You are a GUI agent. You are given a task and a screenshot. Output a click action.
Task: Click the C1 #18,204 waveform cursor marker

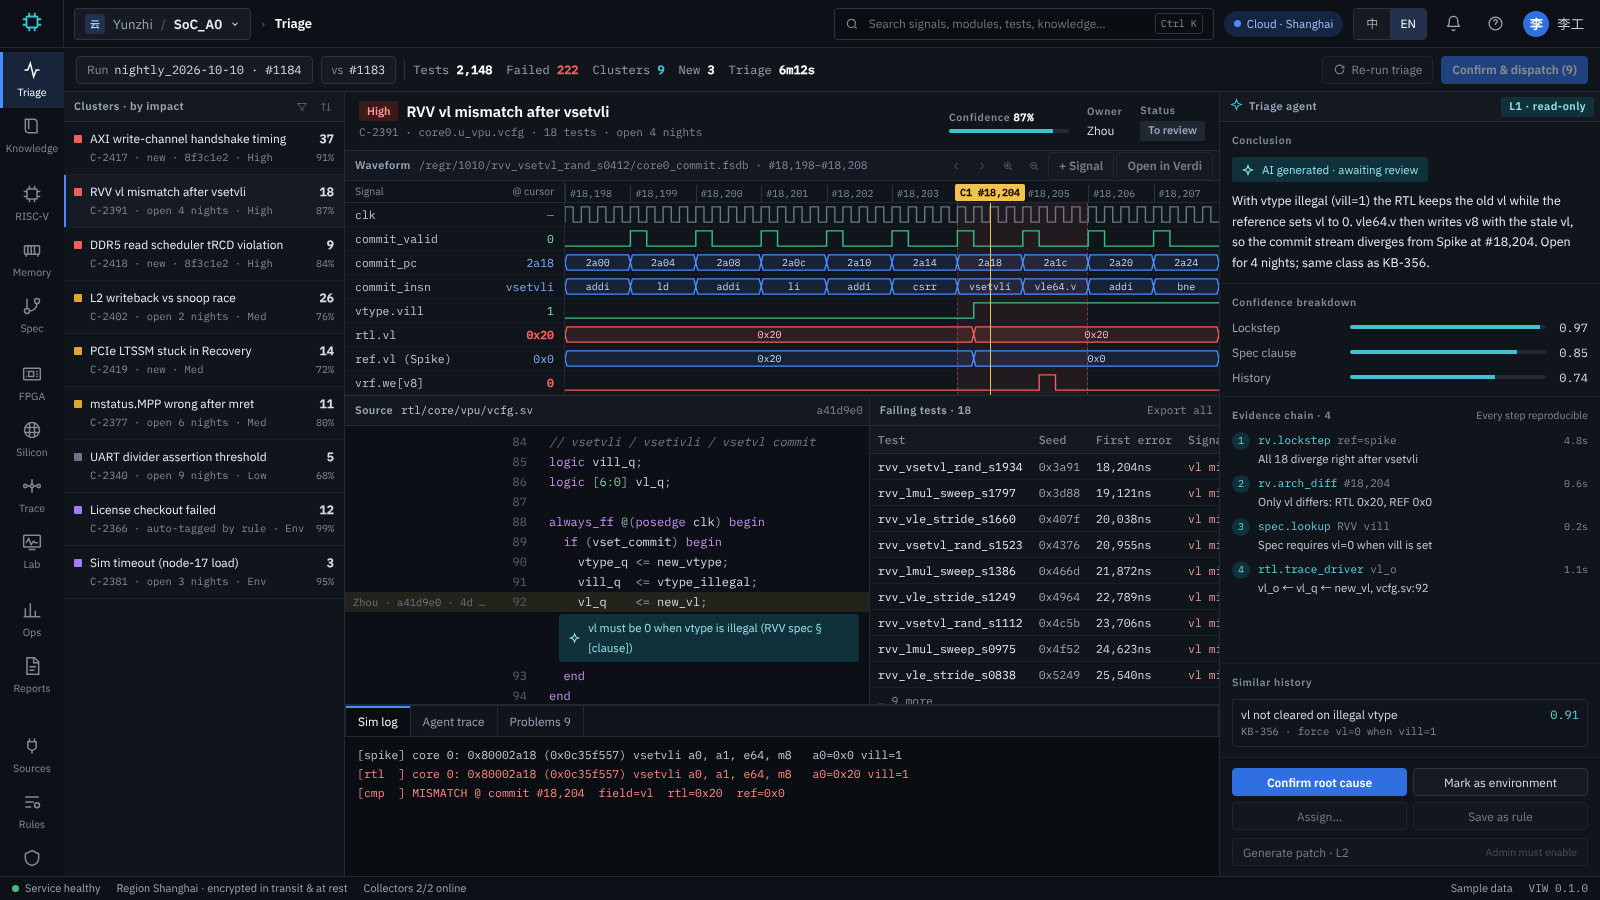(990, 193)
